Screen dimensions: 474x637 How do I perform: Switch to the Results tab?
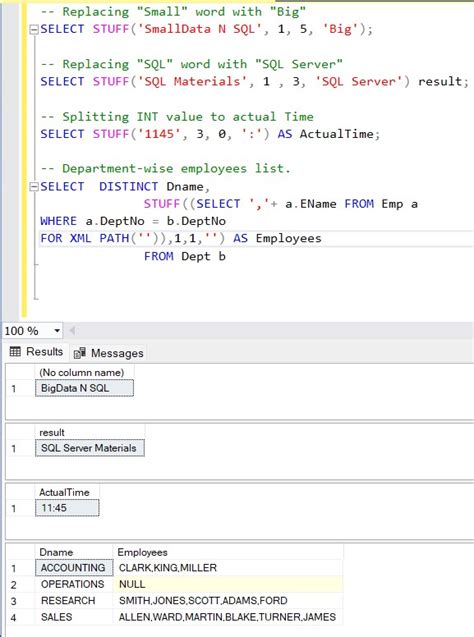click(x=37, y=352)
